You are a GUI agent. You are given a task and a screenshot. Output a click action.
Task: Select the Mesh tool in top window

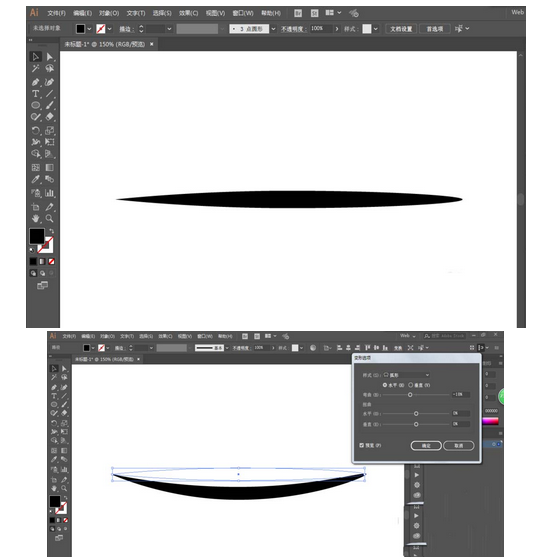(x=35, y=168)
